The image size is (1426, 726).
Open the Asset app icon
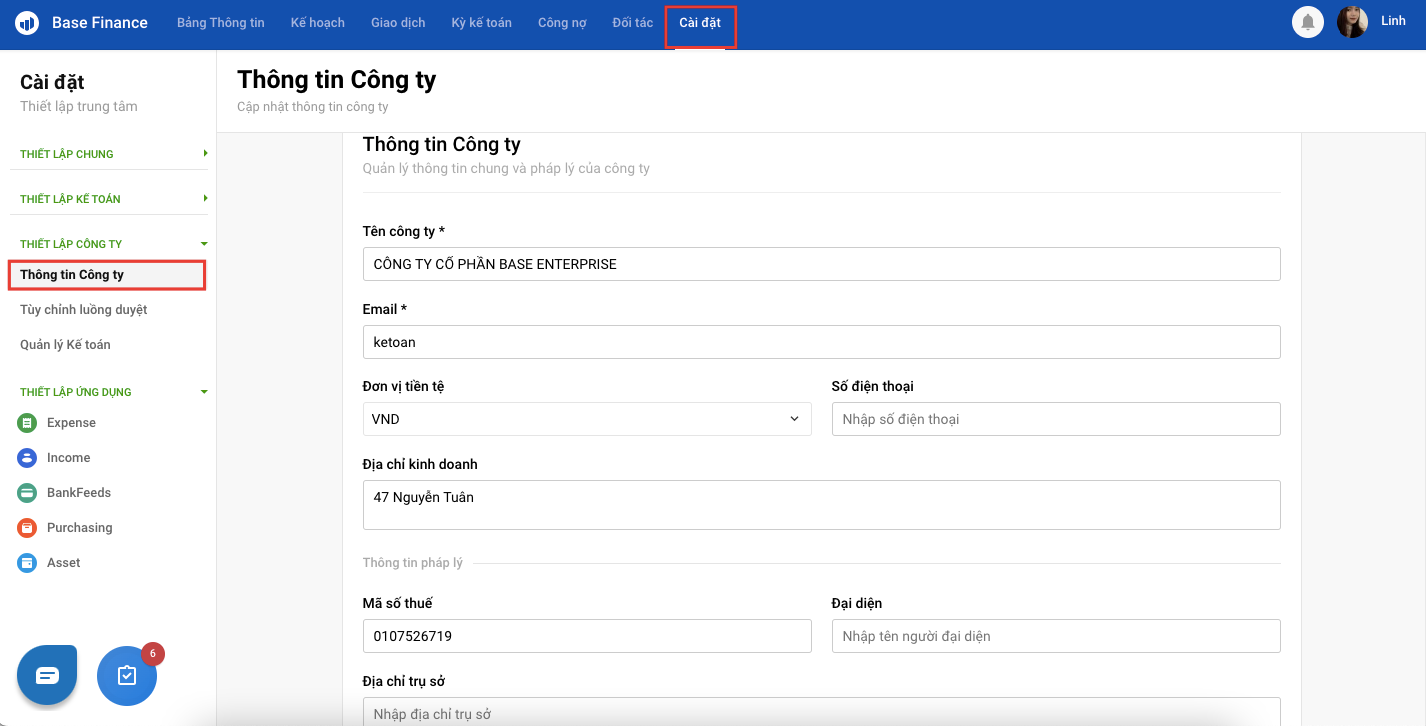27,563
